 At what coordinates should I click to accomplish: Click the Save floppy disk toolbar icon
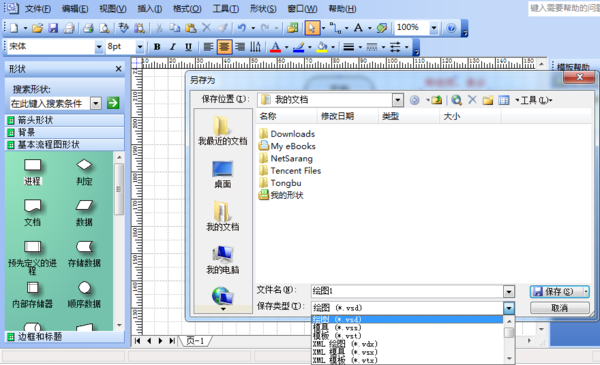pyautogui.click(x=53, y=28)
